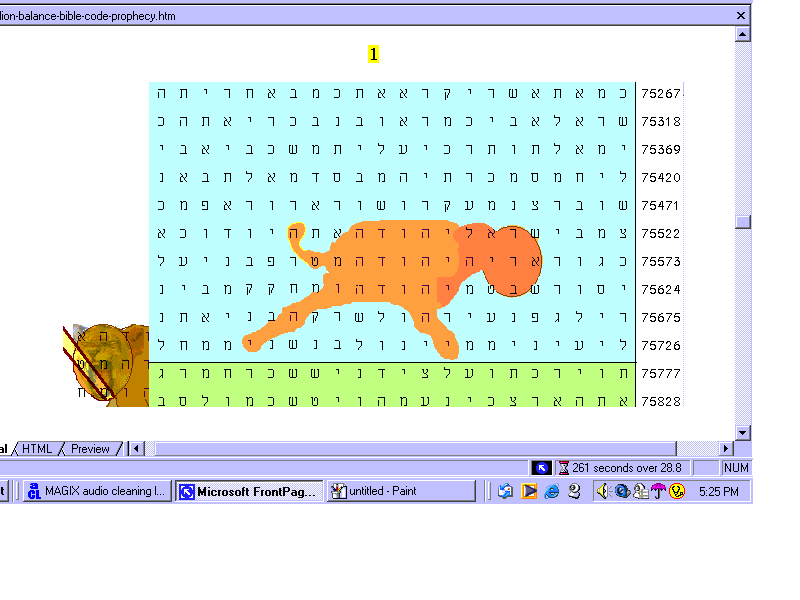Viewport: 800px width, 600px height.
Task: Switch to MAGIX audio cleaning taskbar button
Action: tap(97, 491)
